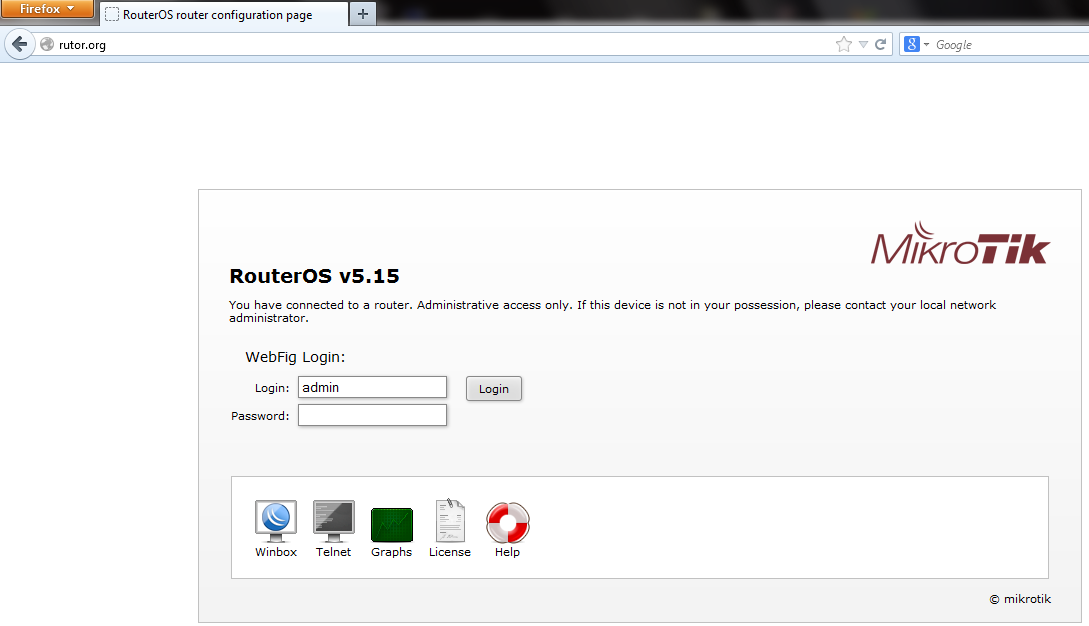Screen dimensions: 1089x626
Task: Click the Google search engine icon
Action: pyautogui.click(x=912, y=44)
